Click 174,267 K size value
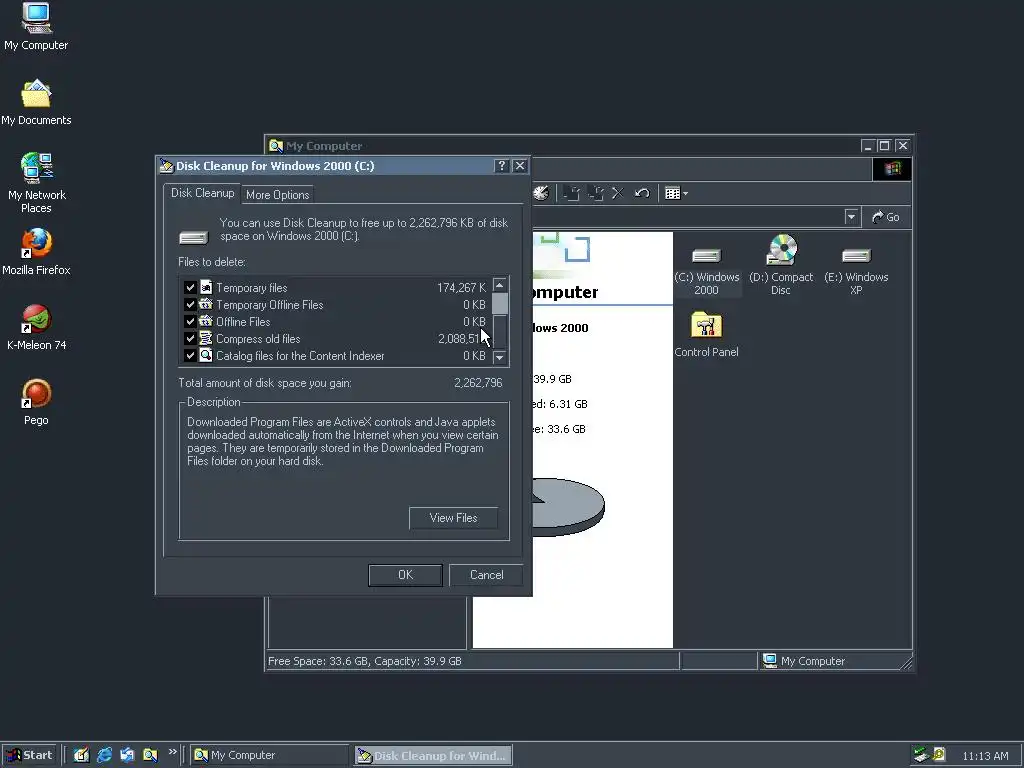The width and height of the screenshot is (1024, 768). pos(461,287)
